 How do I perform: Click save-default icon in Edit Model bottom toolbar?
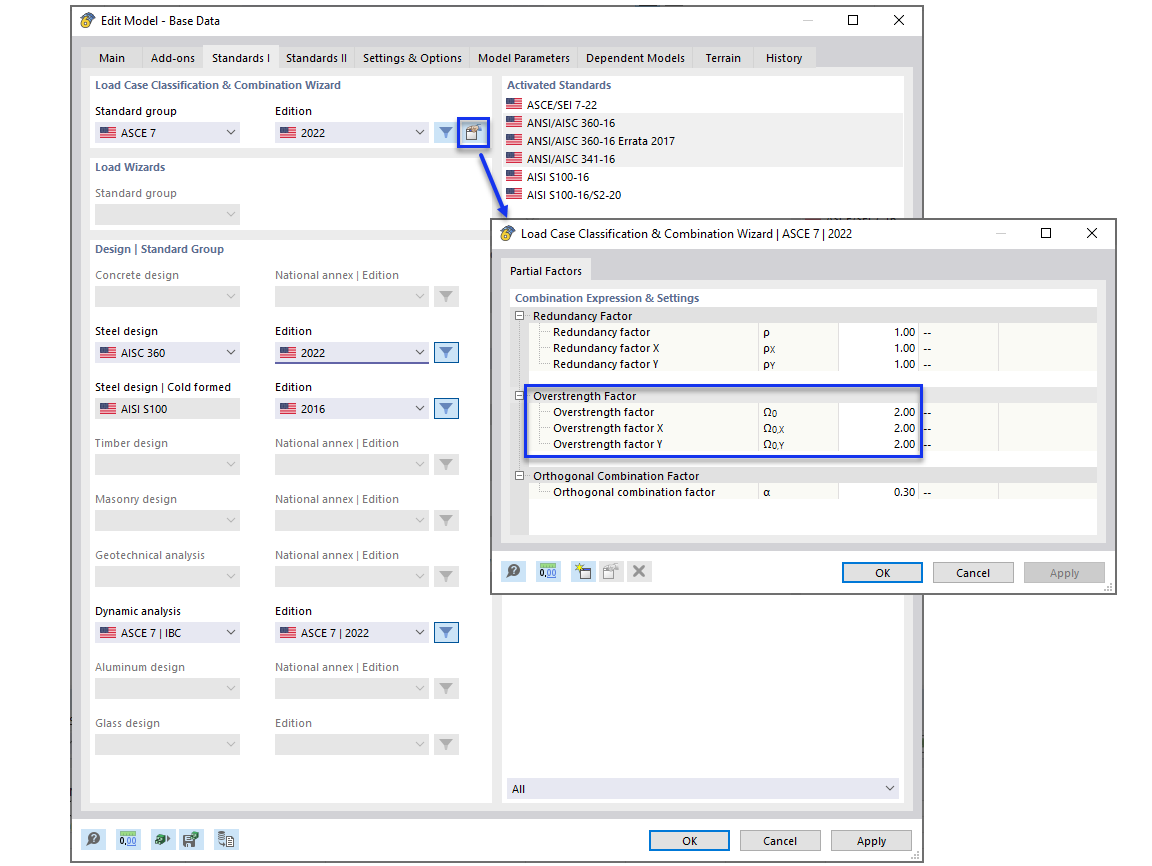191,840
